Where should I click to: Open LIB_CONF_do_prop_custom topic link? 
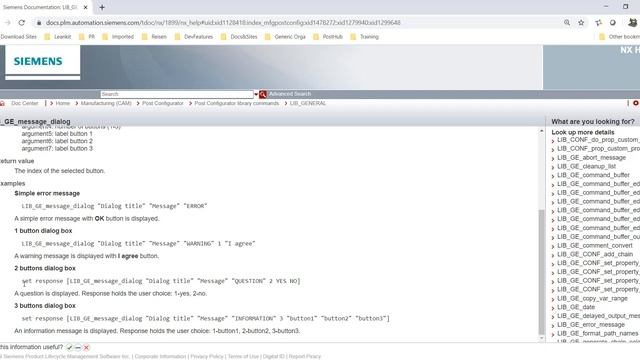pyautogui.click(x=598, y=140)
